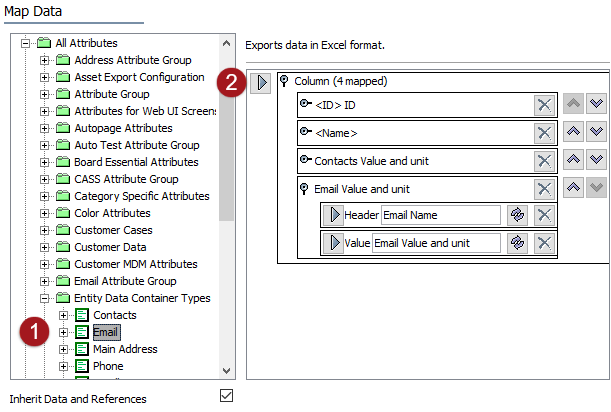Screen dimensions: 611x412
Task: Move the Name column down
Action: pyautogui.click(x=596, y=133)
